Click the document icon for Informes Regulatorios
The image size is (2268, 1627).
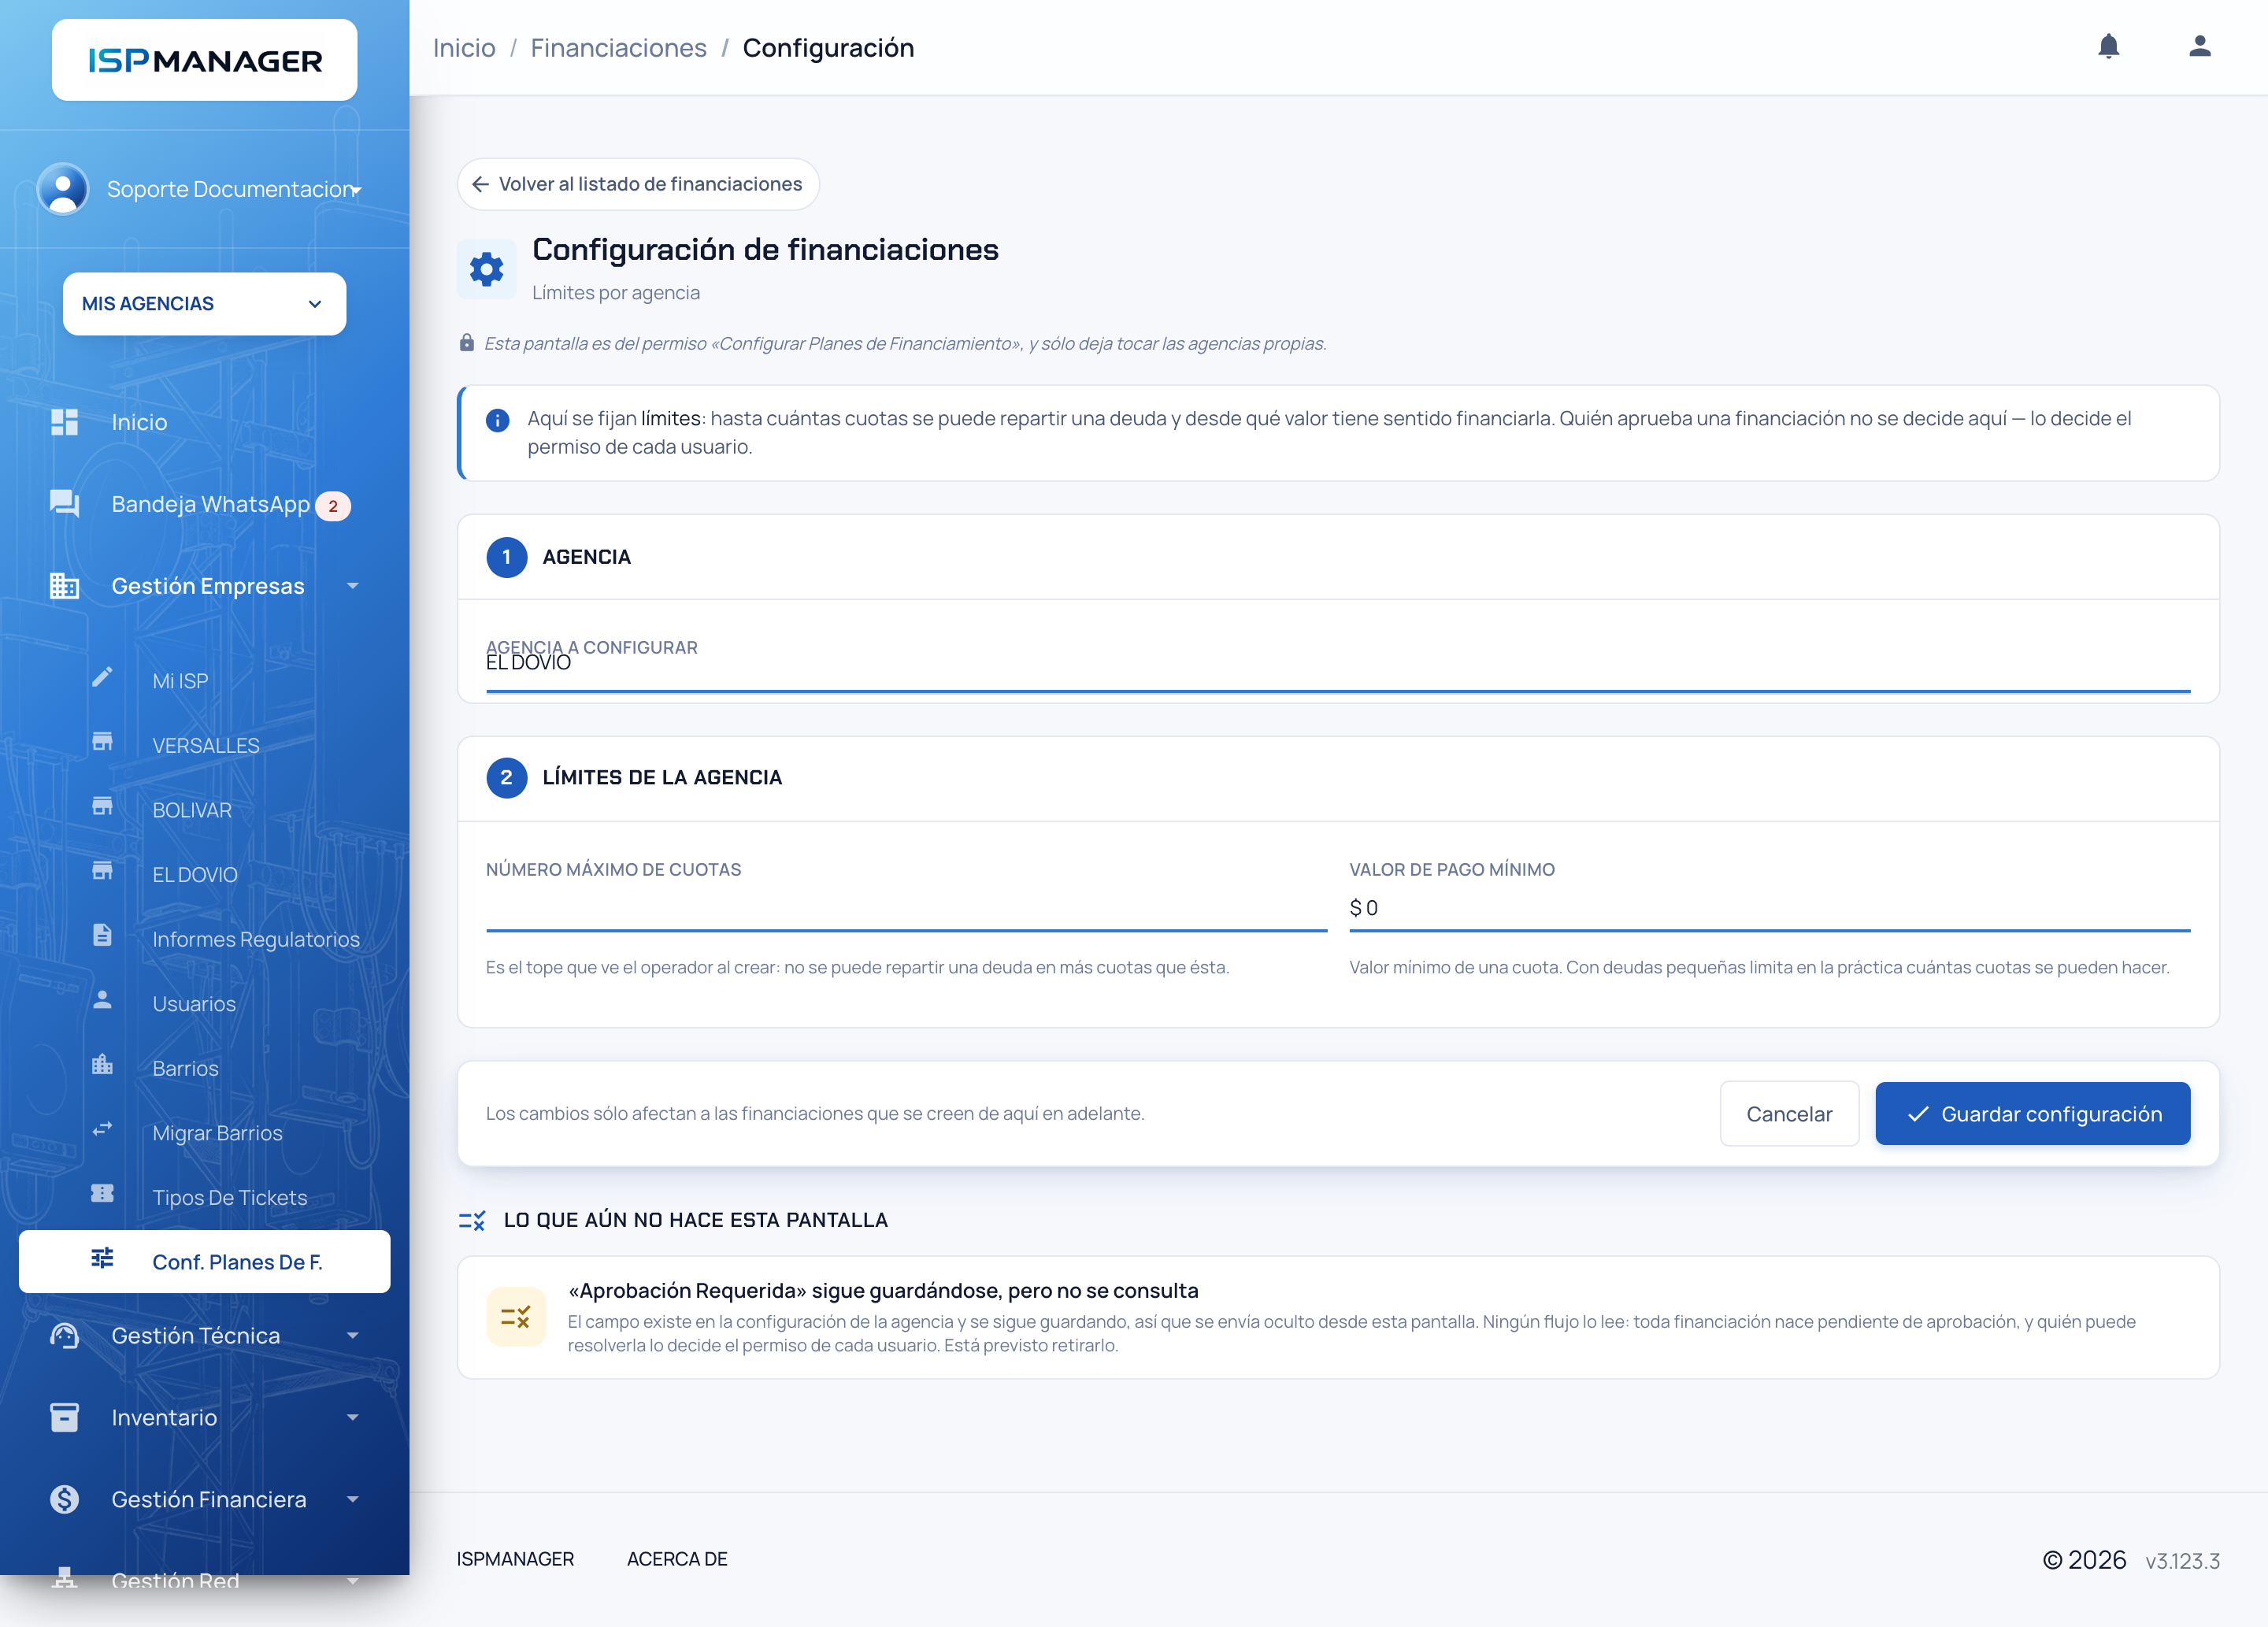pos(102,936)
